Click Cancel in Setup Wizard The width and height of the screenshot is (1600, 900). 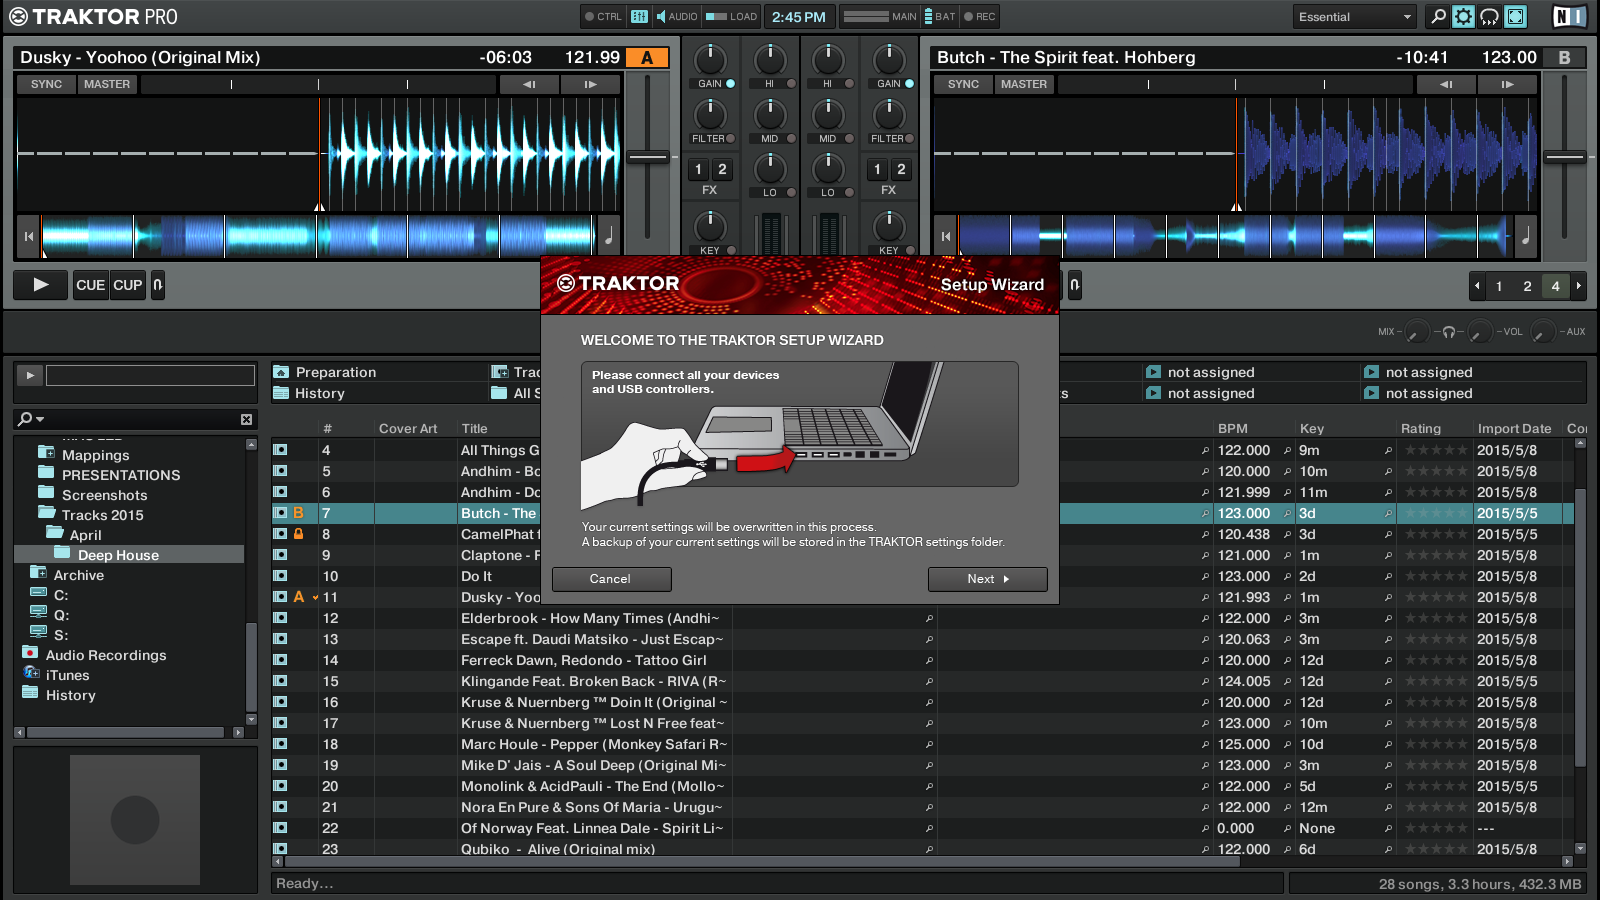[611, 579]
